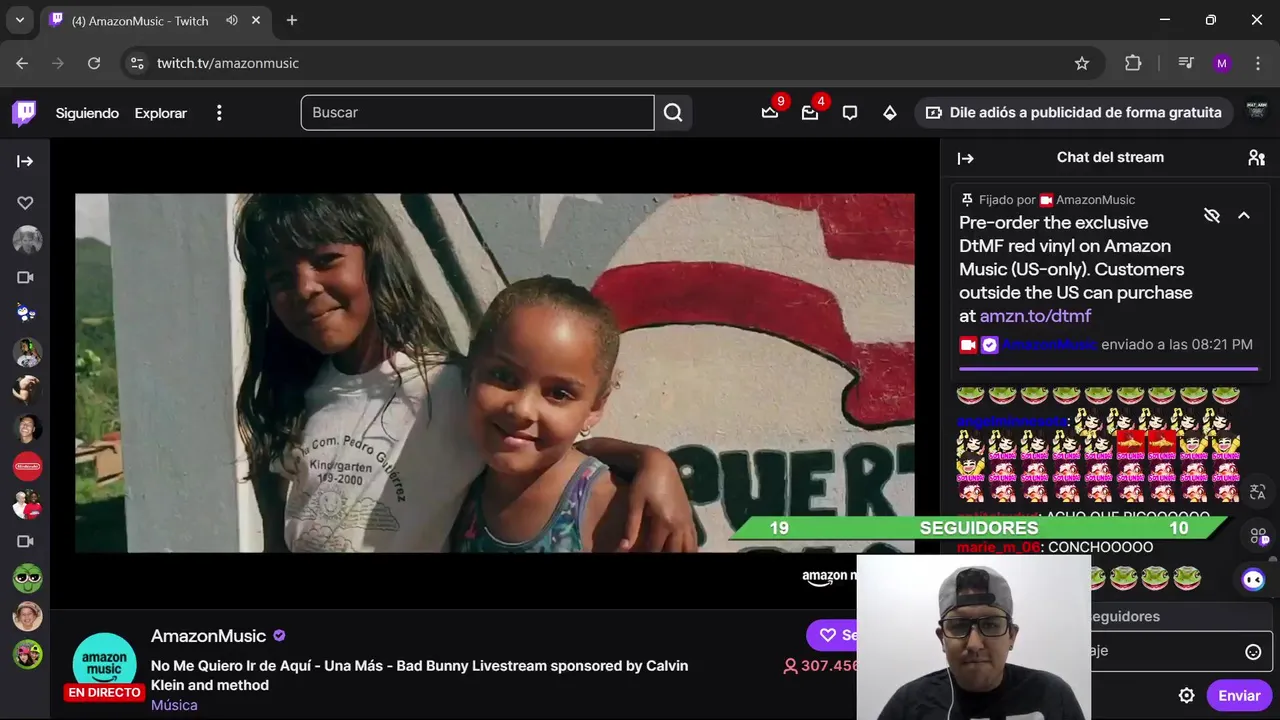Open notifications icon with the 4 badge
The width and height of the screenshot is (1280, 720).
[810, 113]
